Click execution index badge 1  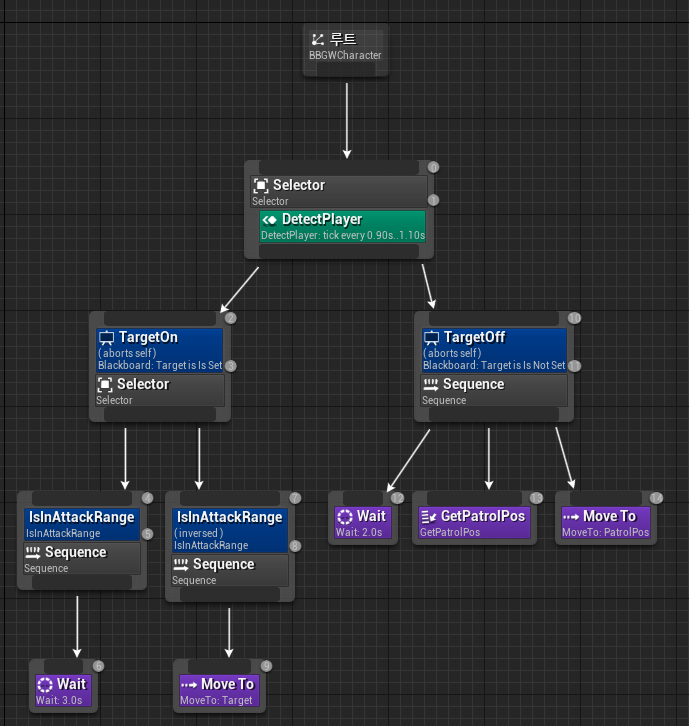pos(433,200)
